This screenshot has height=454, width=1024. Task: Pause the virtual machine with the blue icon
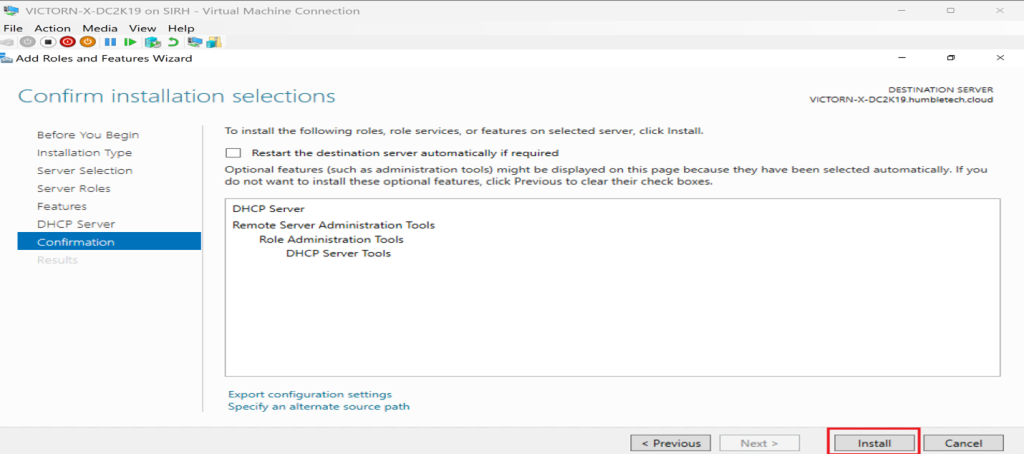pos(111,42)
